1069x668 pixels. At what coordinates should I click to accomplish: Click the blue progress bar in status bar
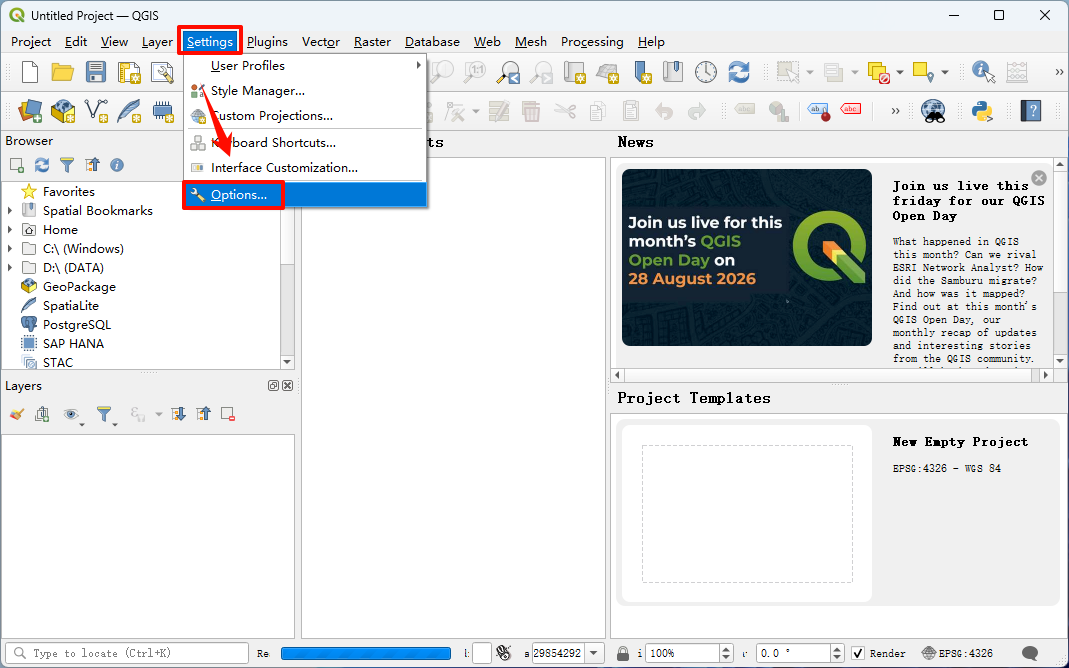point(366,653)
